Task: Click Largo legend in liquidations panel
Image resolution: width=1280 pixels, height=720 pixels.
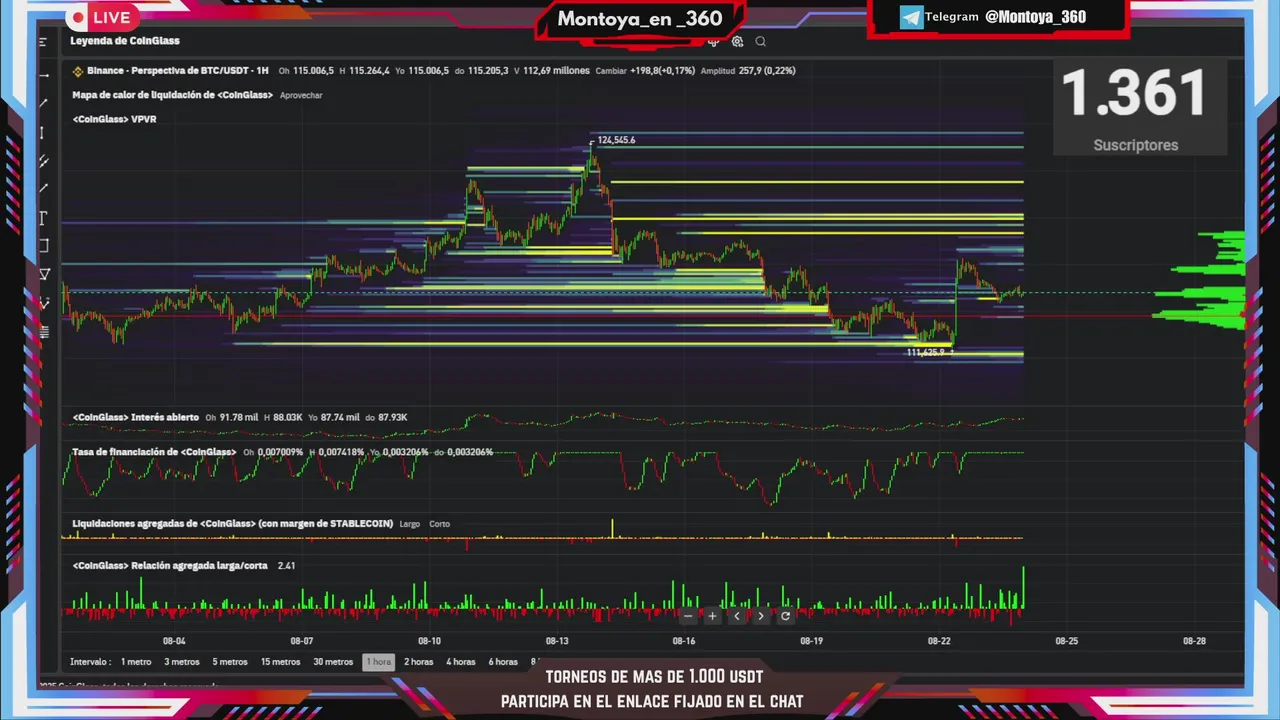Action: click(x=410, y=524)
